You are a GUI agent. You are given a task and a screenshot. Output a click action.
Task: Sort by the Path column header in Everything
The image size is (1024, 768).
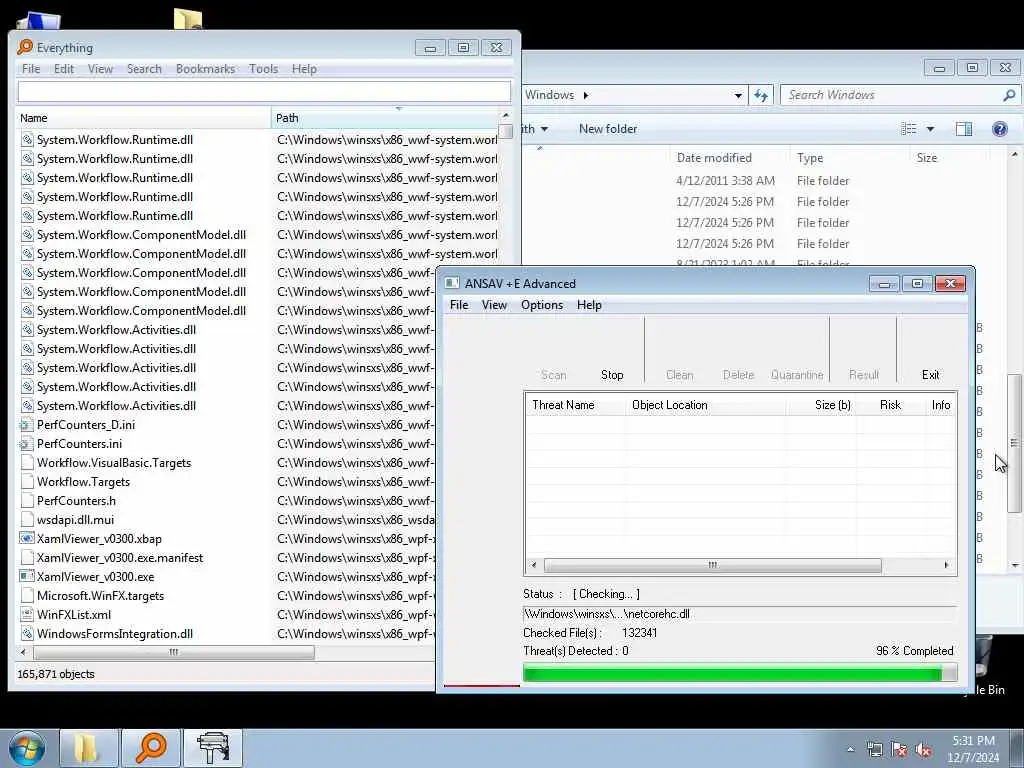(x=385, y=118)
